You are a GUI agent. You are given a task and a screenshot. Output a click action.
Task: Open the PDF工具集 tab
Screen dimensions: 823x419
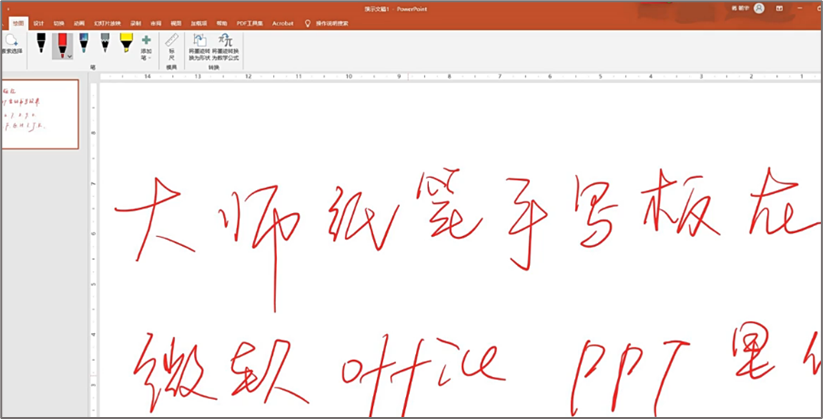pos(250,24)
